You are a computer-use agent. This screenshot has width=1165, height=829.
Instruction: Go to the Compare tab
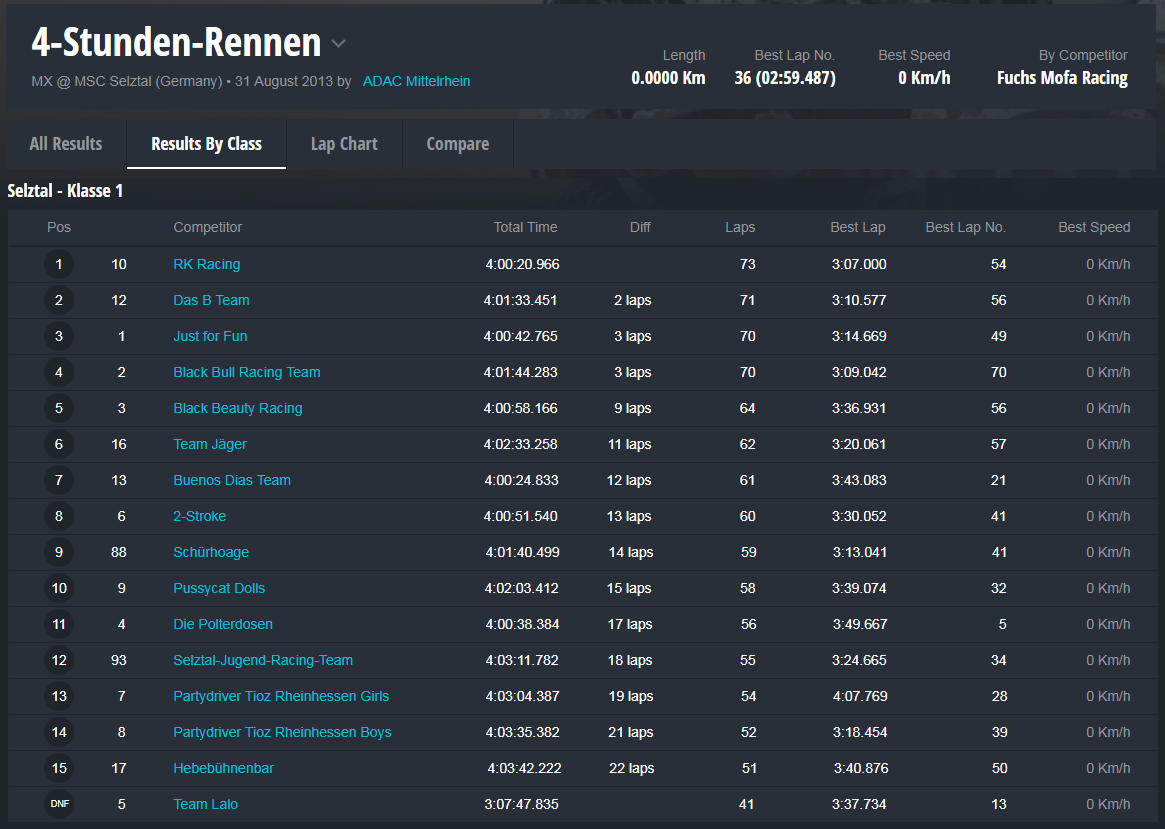457,144
